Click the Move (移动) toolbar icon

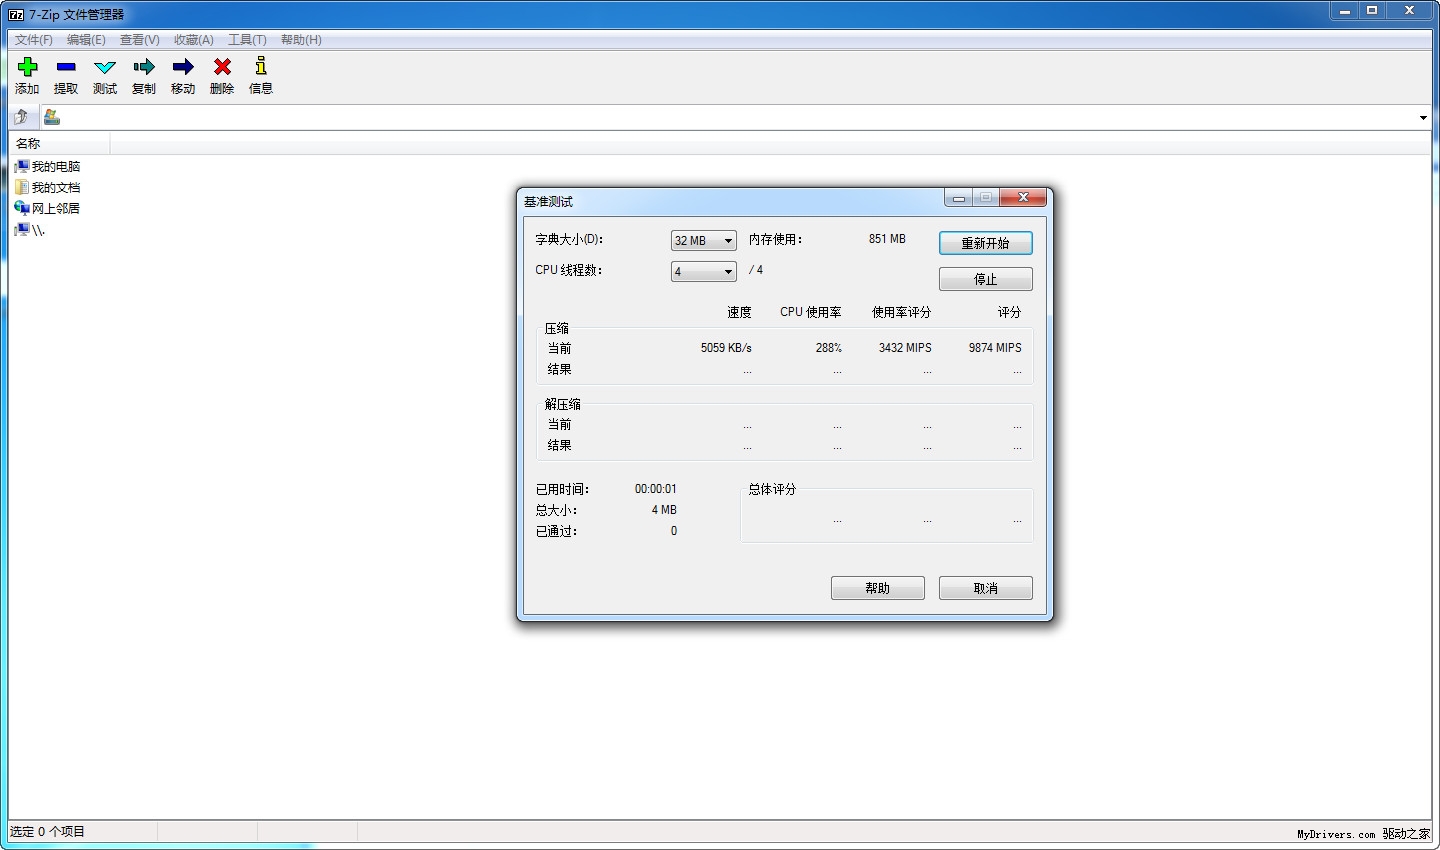click(183, 68)
